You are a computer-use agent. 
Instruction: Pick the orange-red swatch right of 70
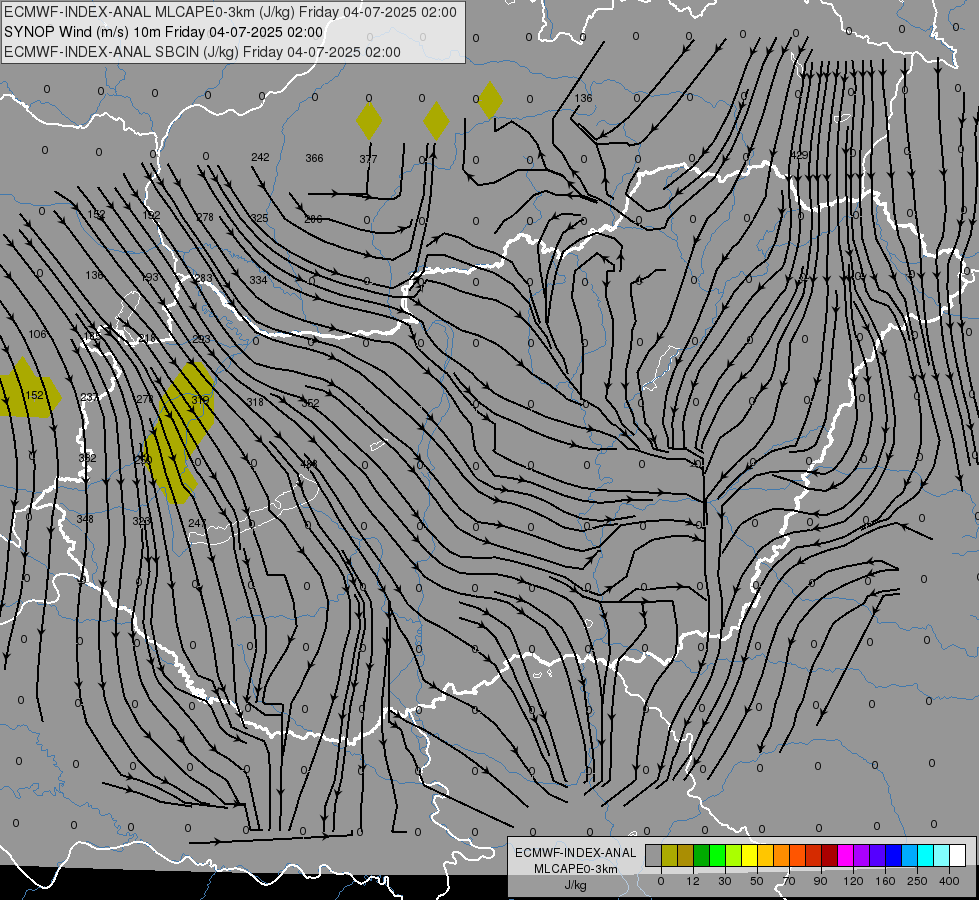pyautogui.click(x=798, y=856)
